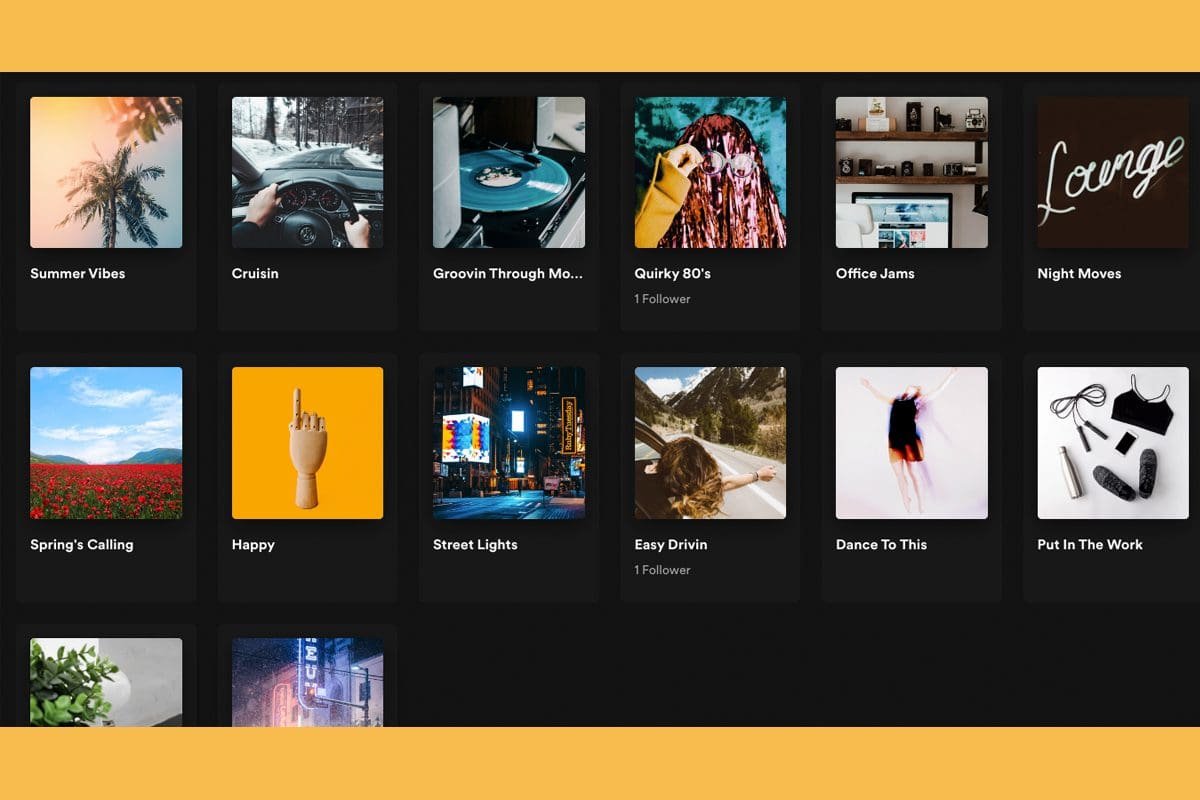Click the Dance To This title text
The image size is (1200, 800).
(881, 545)
